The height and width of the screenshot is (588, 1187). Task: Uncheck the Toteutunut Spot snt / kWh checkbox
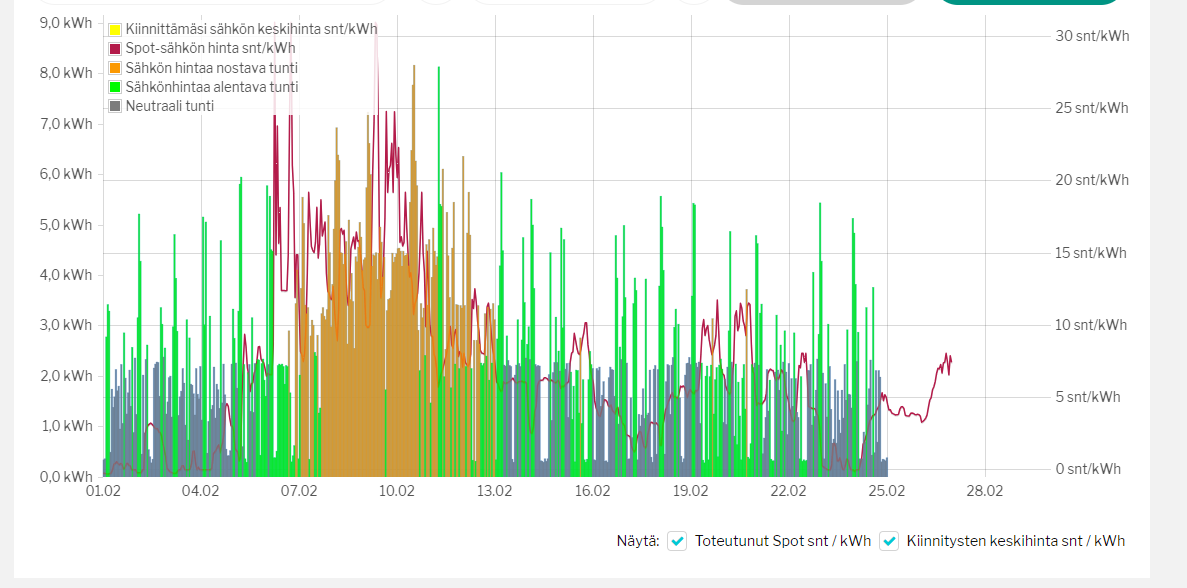[678, 541]
